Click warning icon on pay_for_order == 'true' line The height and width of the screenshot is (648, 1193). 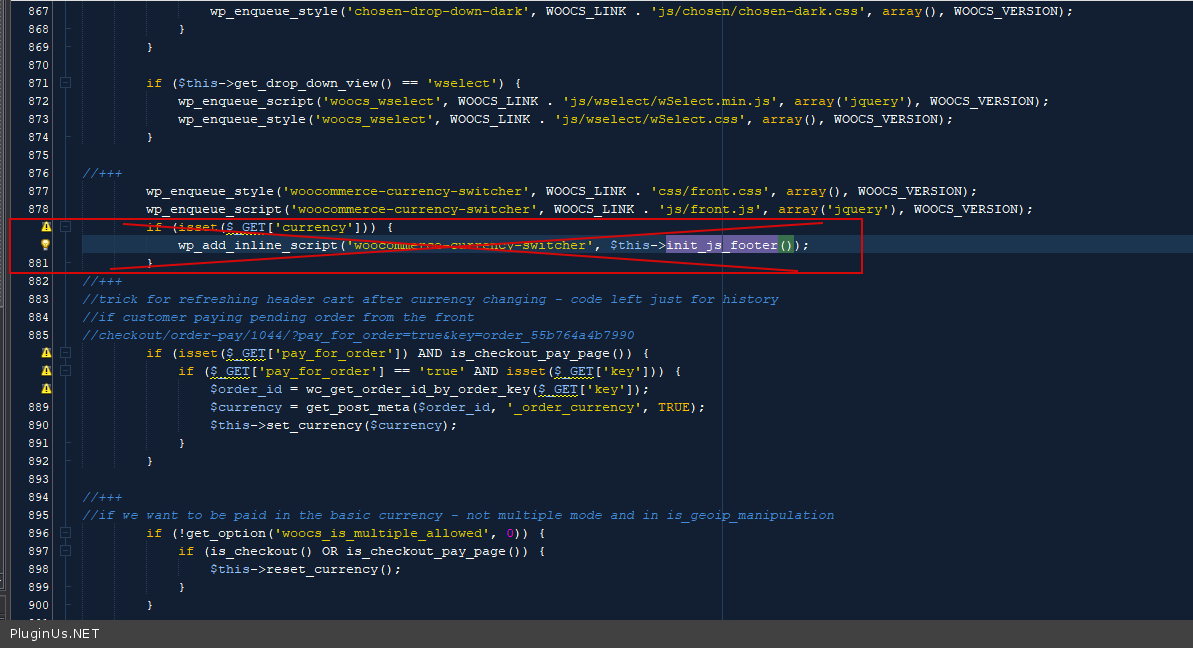click(46, 371)
